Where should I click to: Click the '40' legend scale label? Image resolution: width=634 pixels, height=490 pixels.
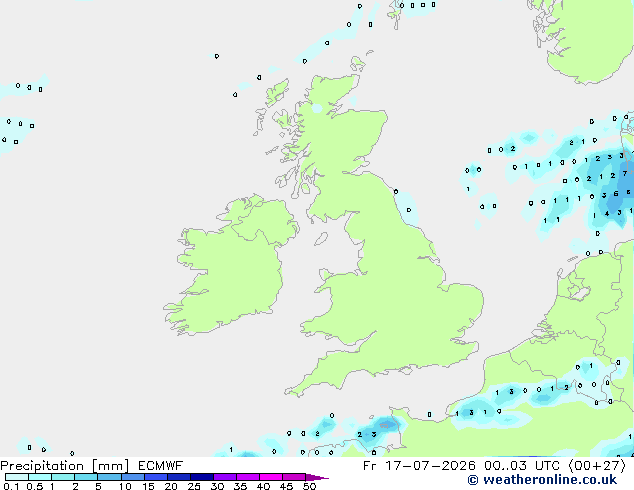click(263, 486)
